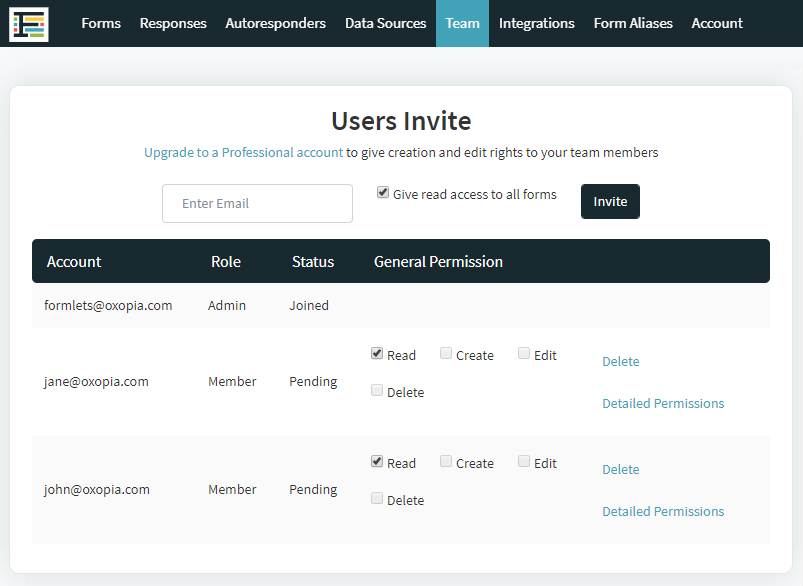The height and width of the screenshot is (586, 803).
Task: Go to the Responses tab
Action: click(x=173, y=24)
